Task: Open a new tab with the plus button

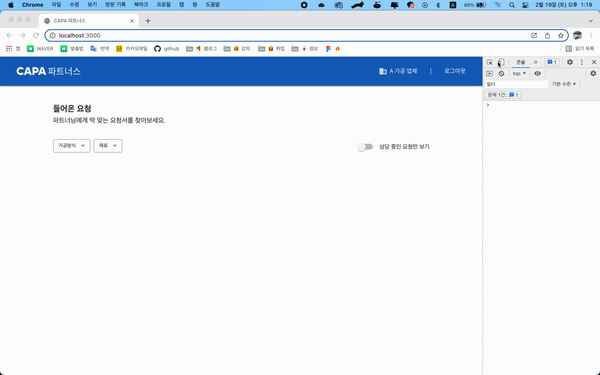Action: [x=148, y=21]
